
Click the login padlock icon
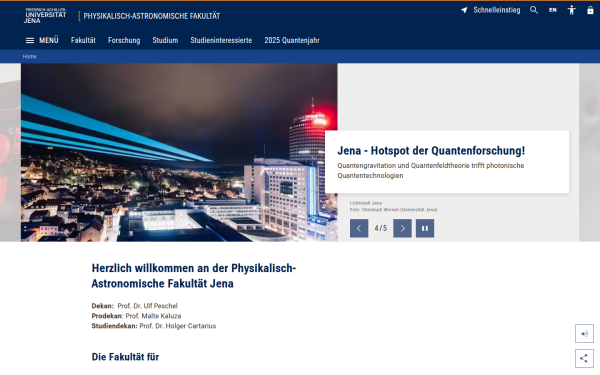pyautogui.click(x=590, y=10)
